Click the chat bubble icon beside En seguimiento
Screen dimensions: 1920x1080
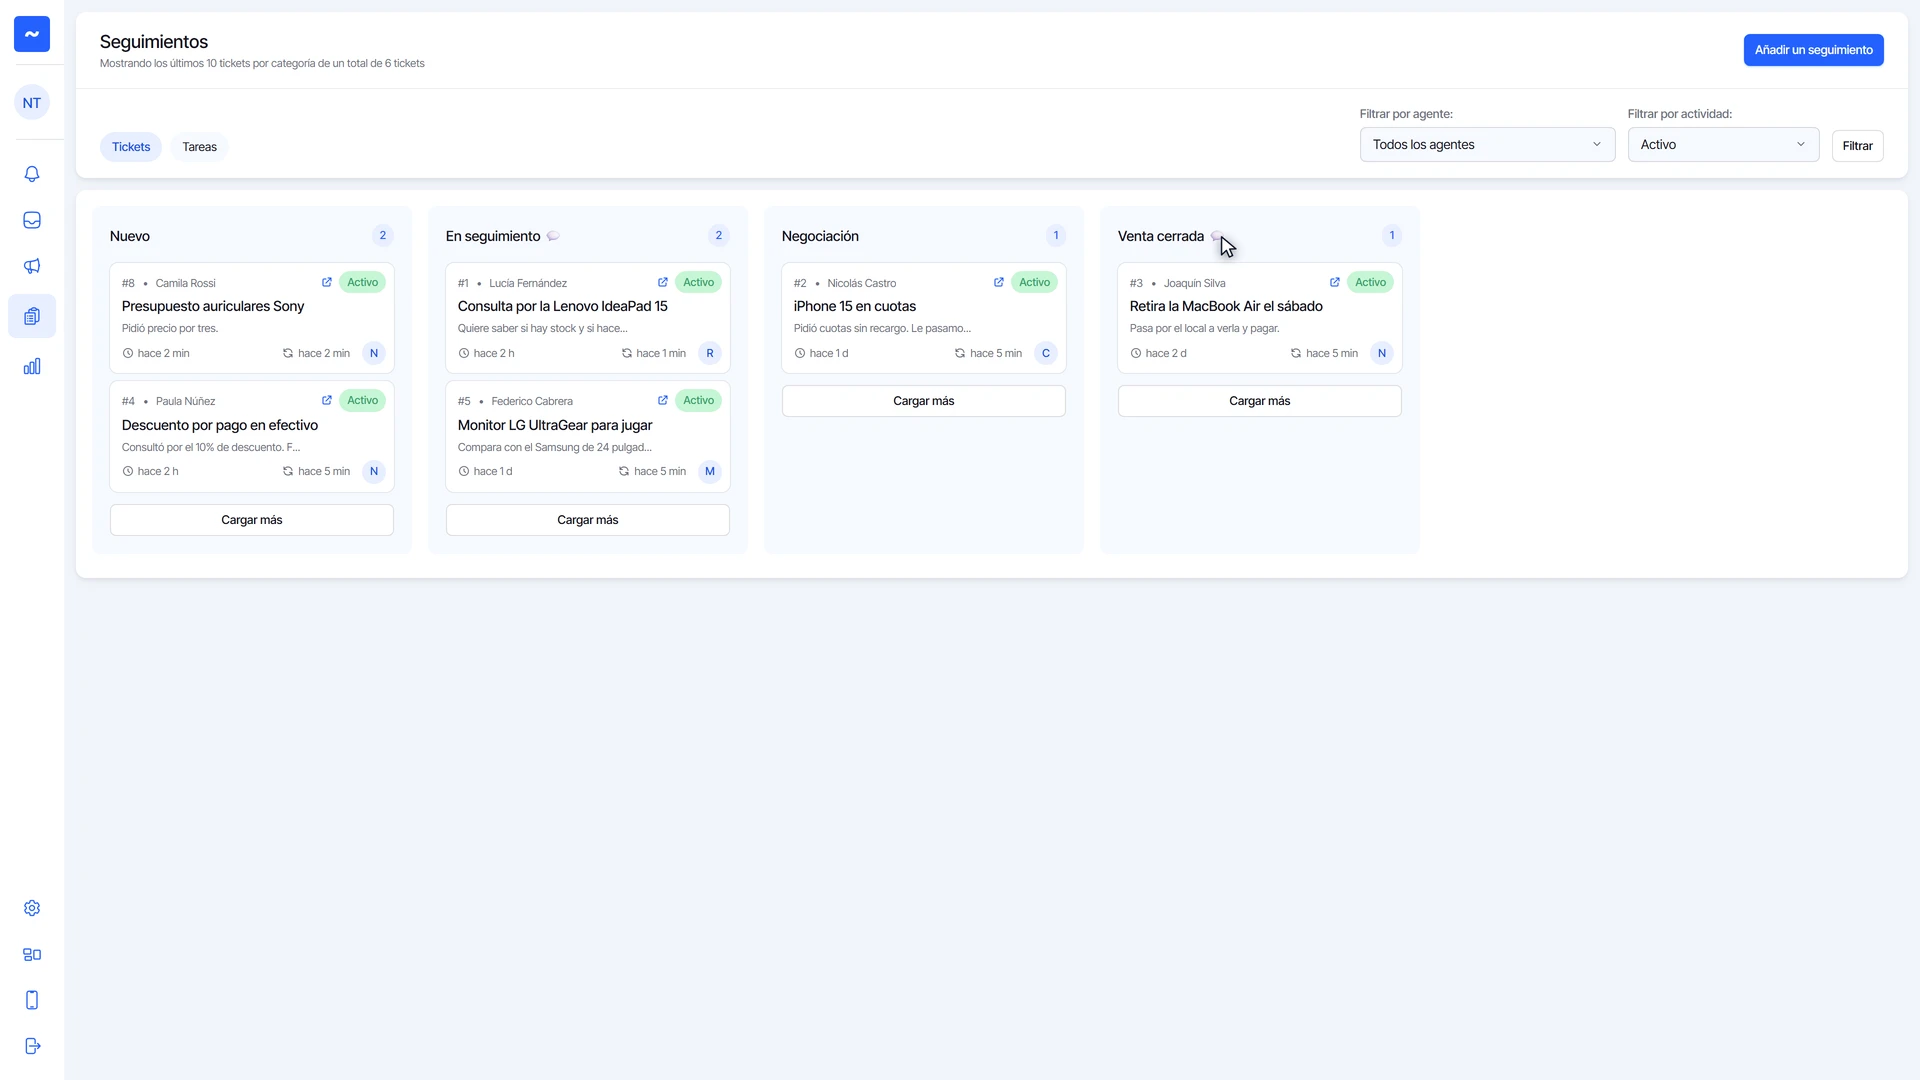coord(553,236)
